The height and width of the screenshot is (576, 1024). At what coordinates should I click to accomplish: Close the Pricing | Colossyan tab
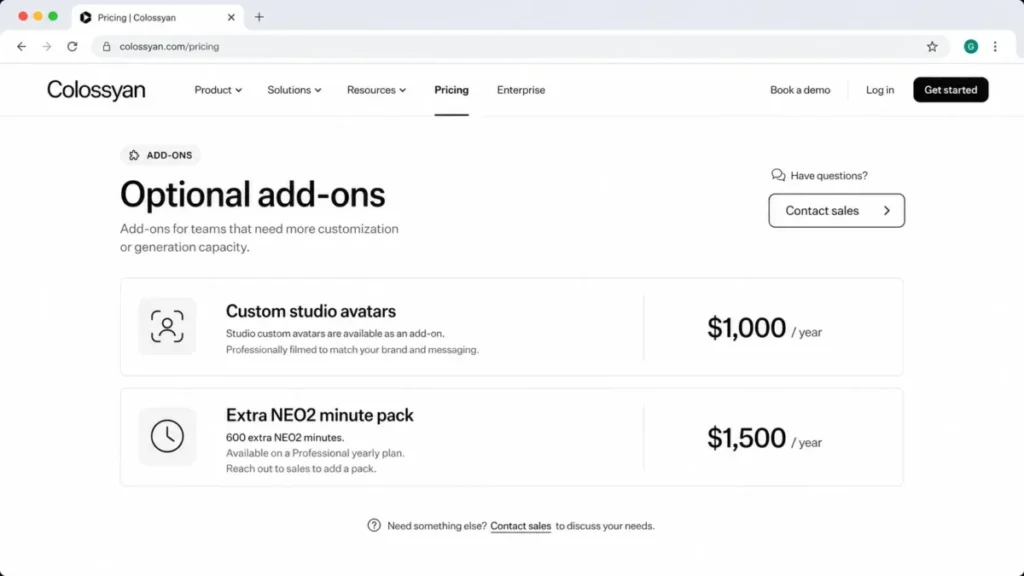coord(231,18)
